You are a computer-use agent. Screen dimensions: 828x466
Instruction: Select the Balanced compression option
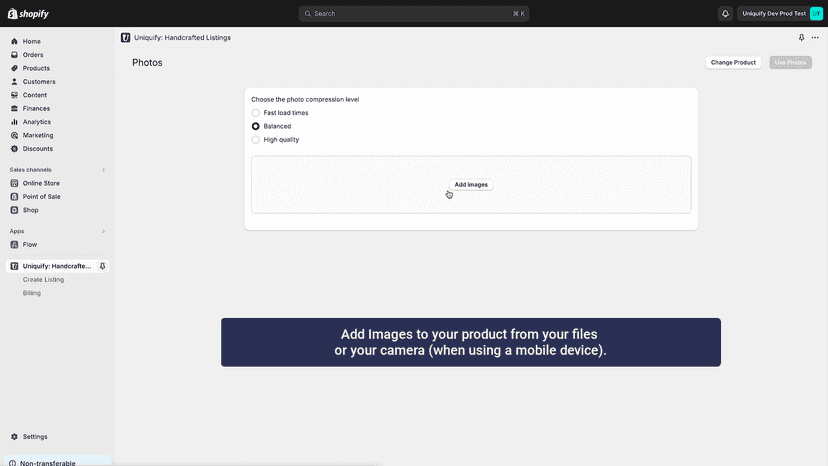coord(256,126)
